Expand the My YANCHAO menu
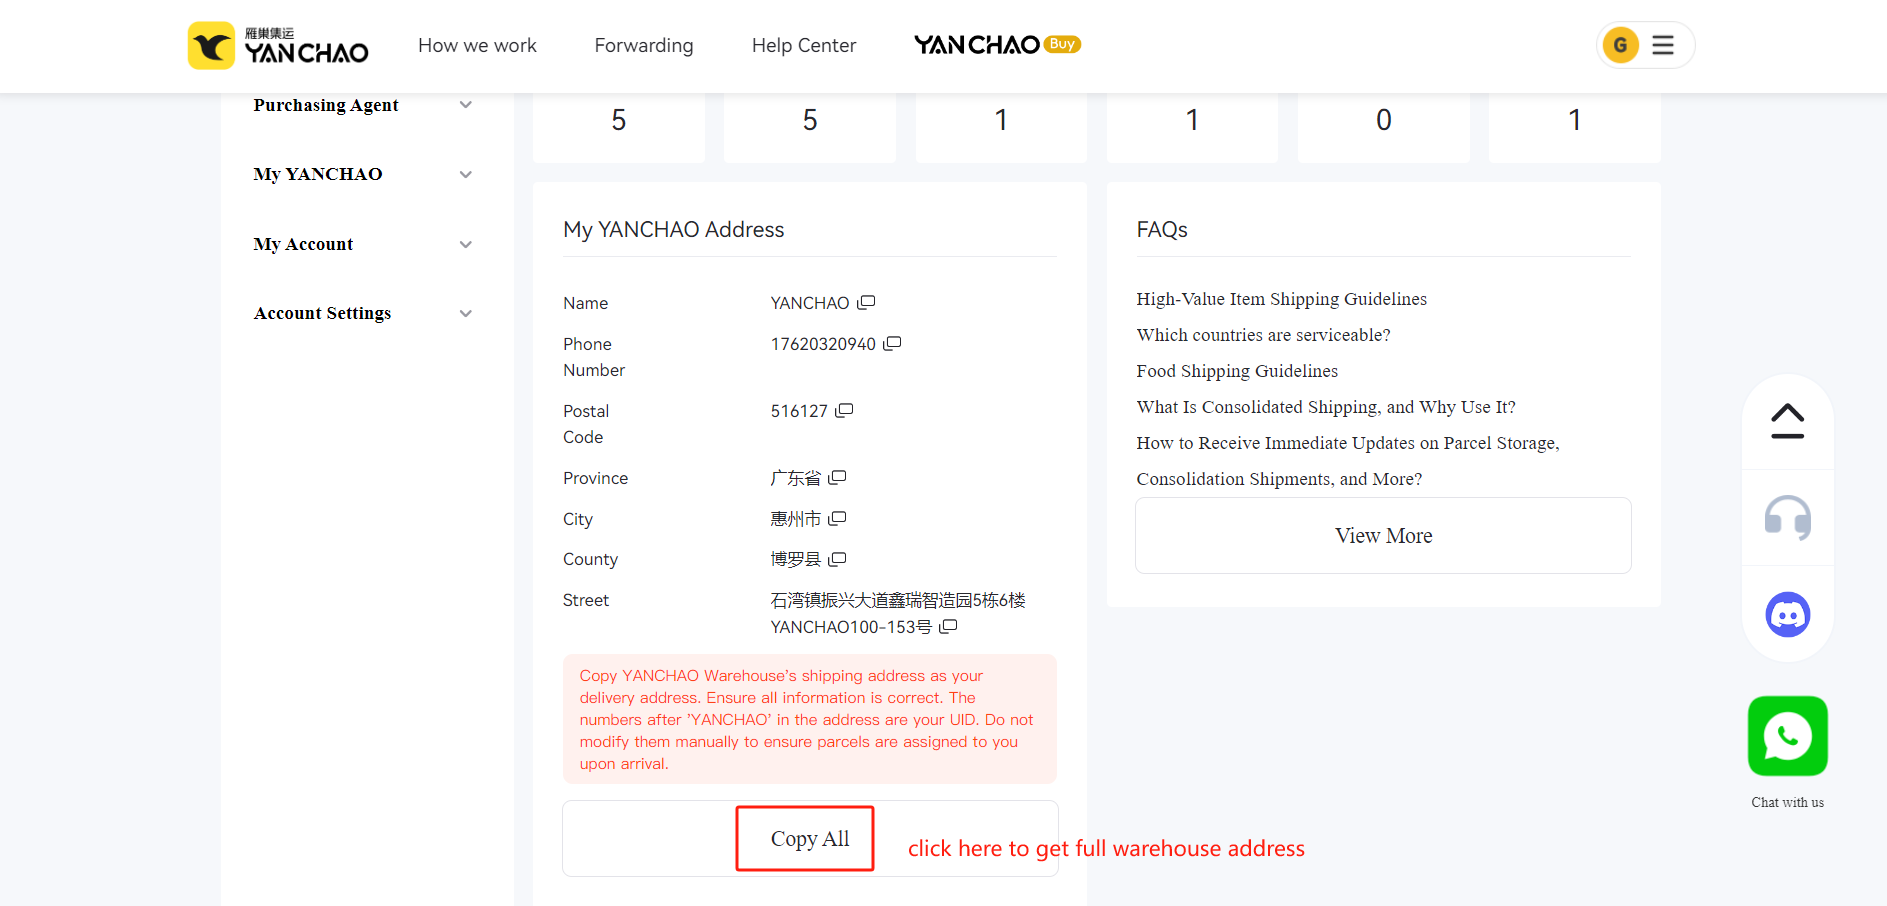Image resolution: width=1887 pixels, height=906 pixels. coord(362,174)
